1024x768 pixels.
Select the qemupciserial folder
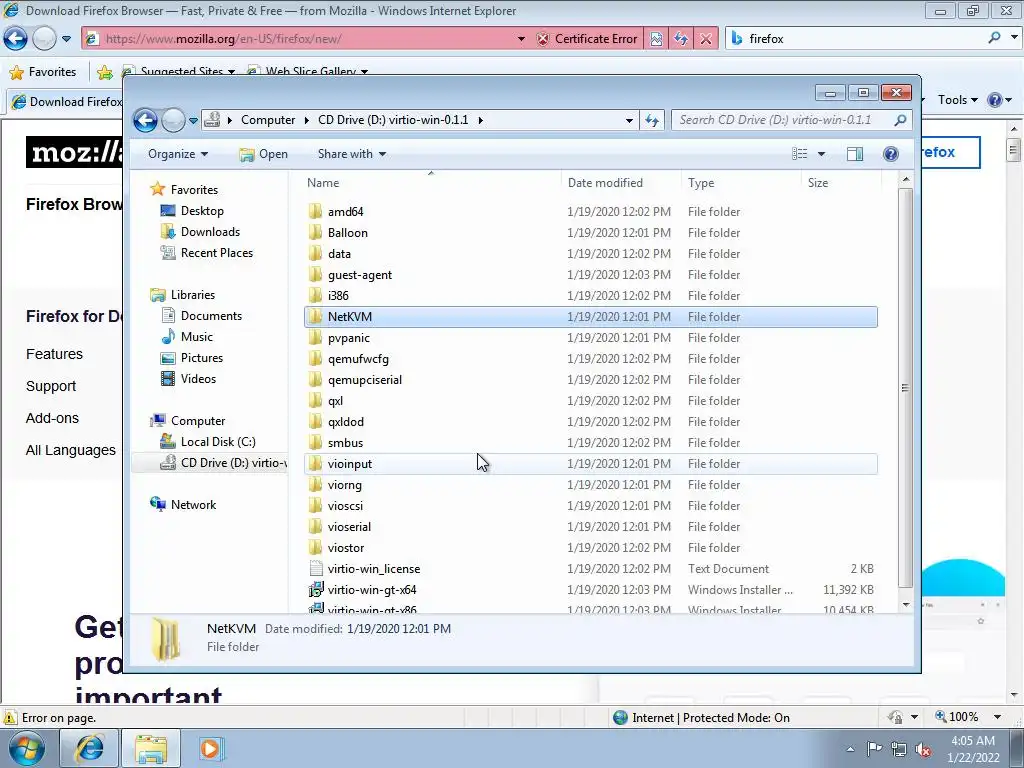(364, 380)
